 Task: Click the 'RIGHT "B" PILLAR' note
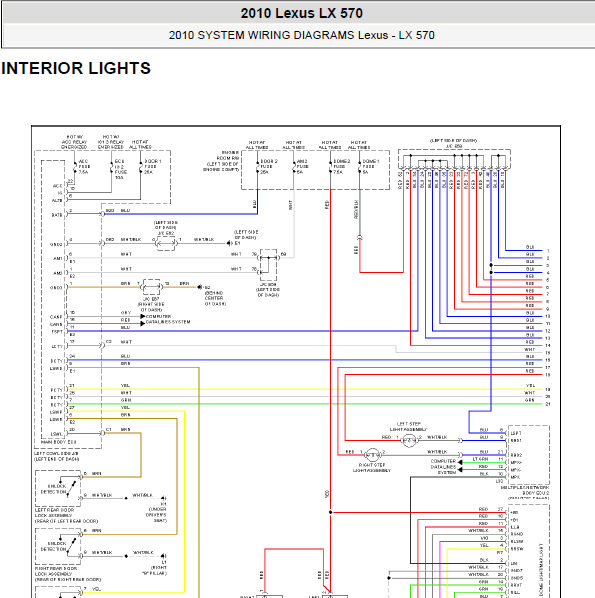coord(154,570)
